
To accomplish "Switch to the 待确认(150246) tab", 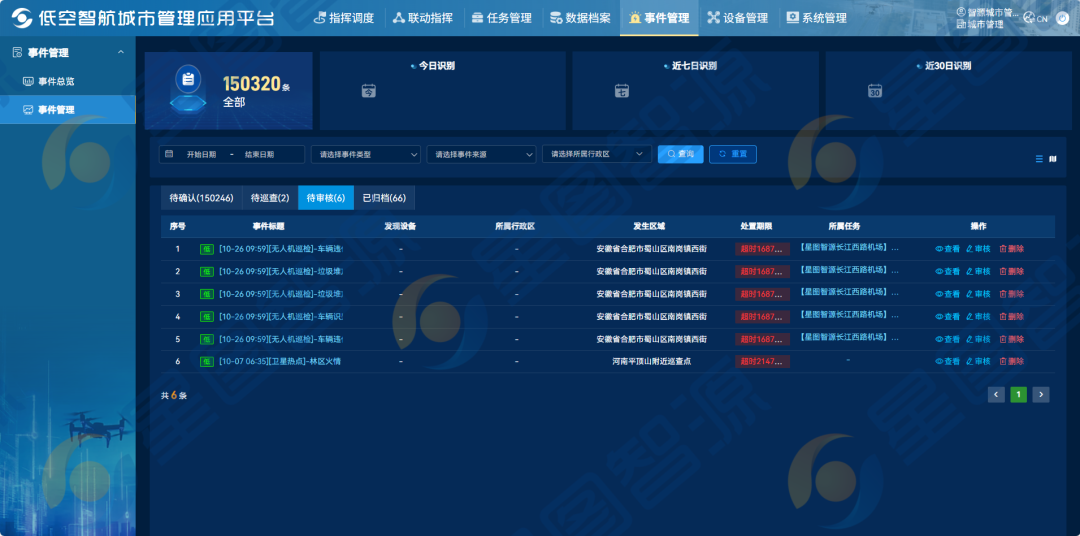I will click(201, 198).
